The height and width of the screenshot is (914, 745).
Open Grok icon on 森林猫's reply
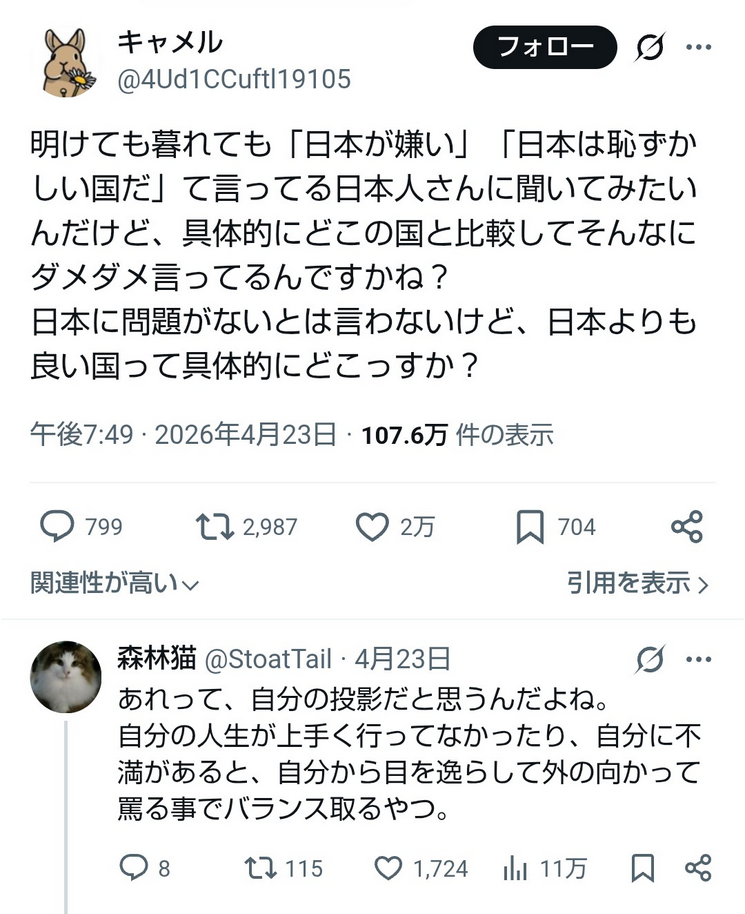651,659
